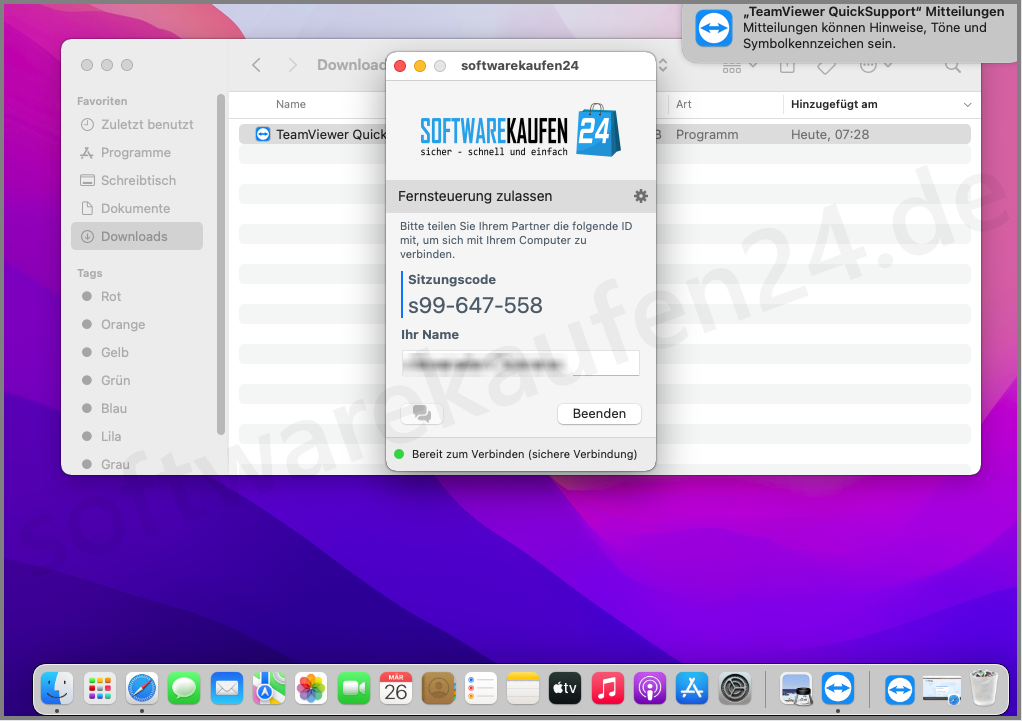Screen dimensions: 1022x721
Task: Click the running TeamViewer icon beside Preview
Action: (x=838, y=688)
